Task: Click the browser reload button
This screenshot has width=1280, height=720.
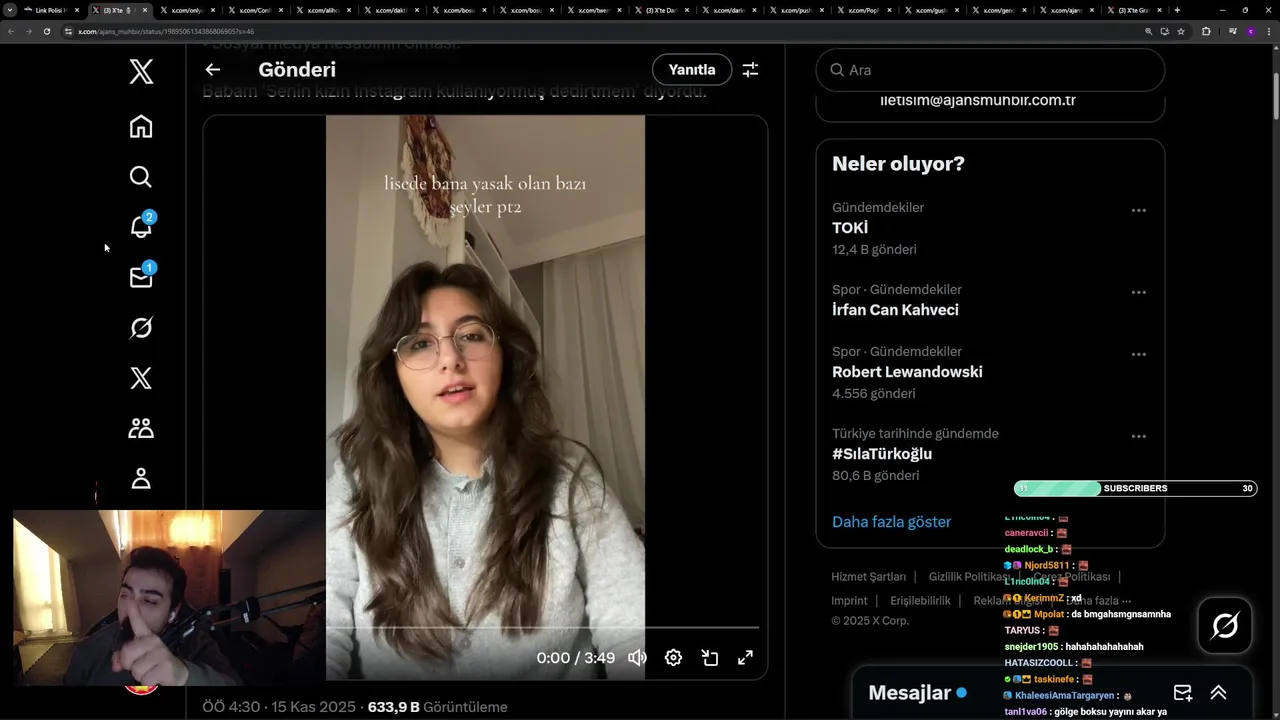Action: (46, 31)
